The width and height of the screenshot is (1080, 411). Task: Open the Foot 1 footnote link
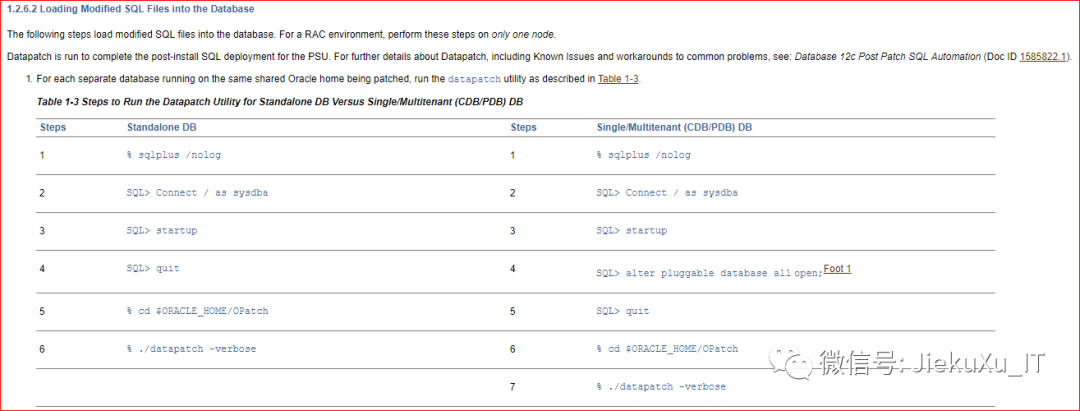[838, 269]
